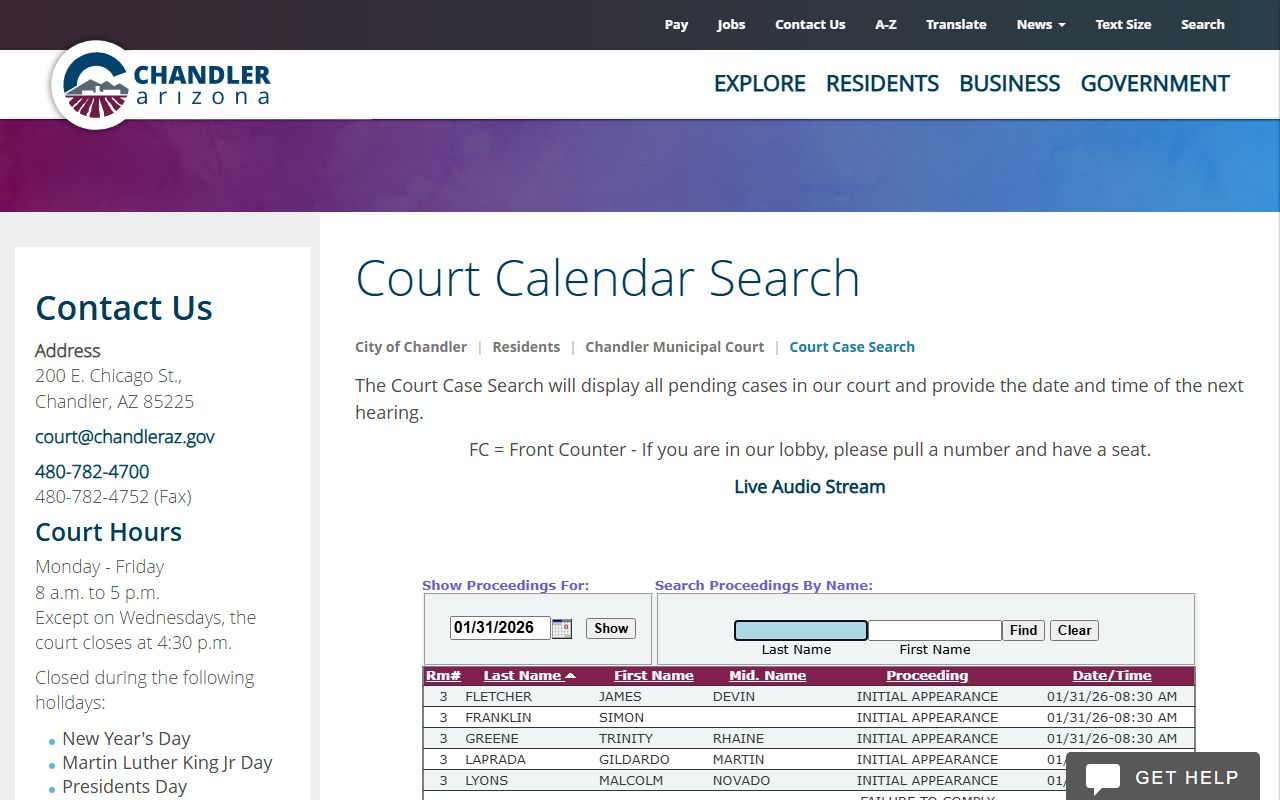
Task: Click the Court Hours heading
Action: click(x=109, y=532)
